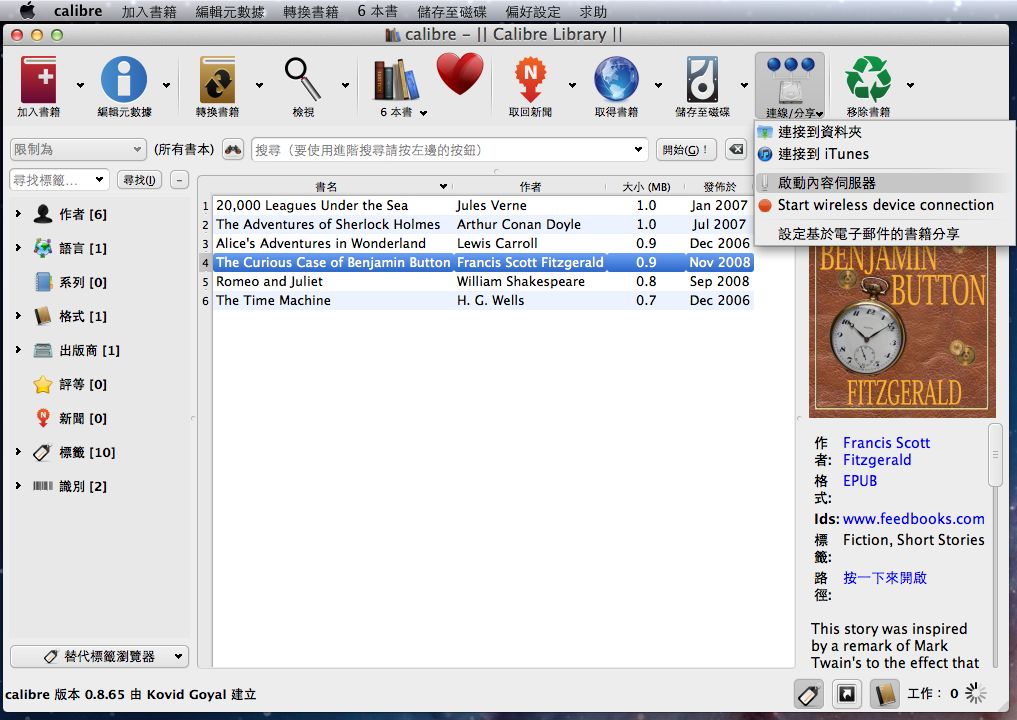The height and width of the screenshot is (720, 1017).
Task: Click the Convert Books brown book icon
Action: pyautogui.click(x=217, y=80)
